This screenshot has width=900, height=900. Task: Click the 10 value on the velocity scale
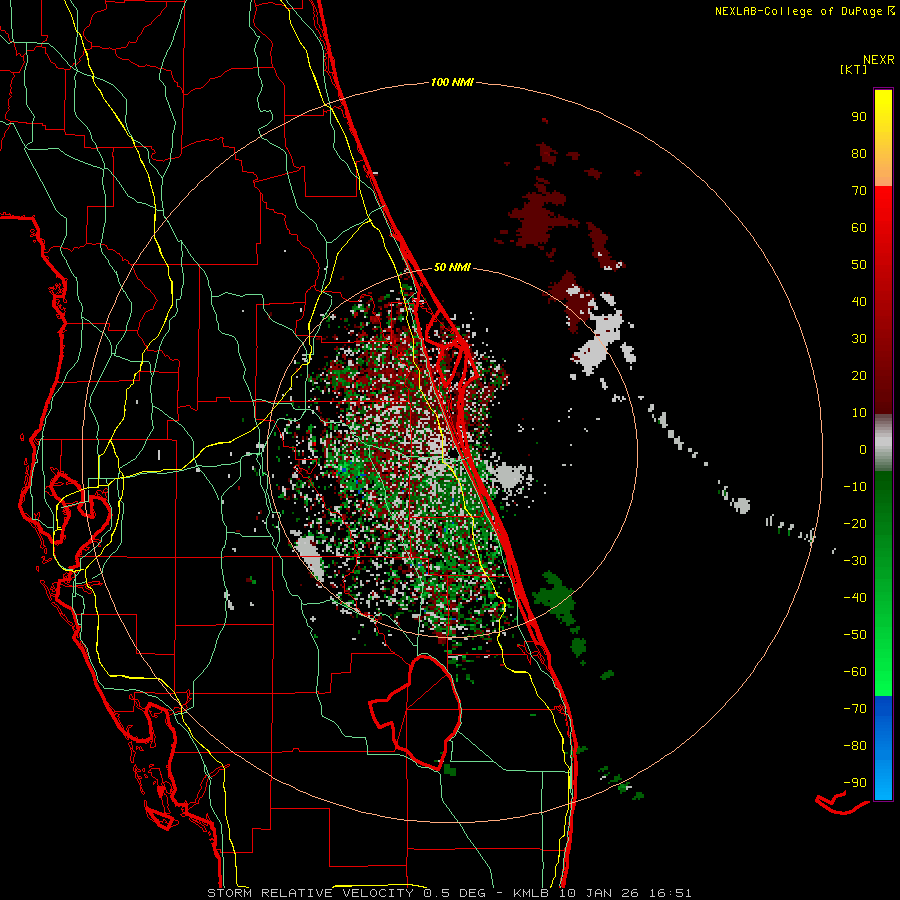(859, 413)
